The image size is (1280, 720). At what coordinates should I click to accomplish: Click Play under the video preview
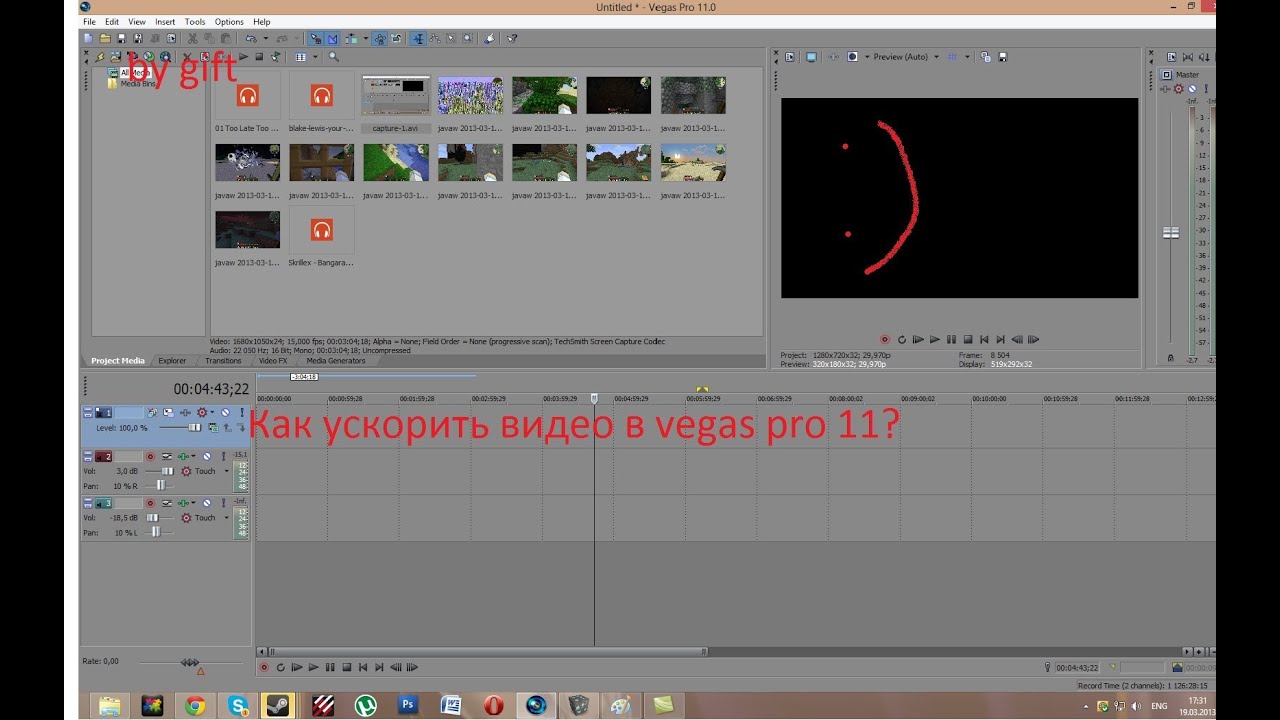(x=935, y=340)
